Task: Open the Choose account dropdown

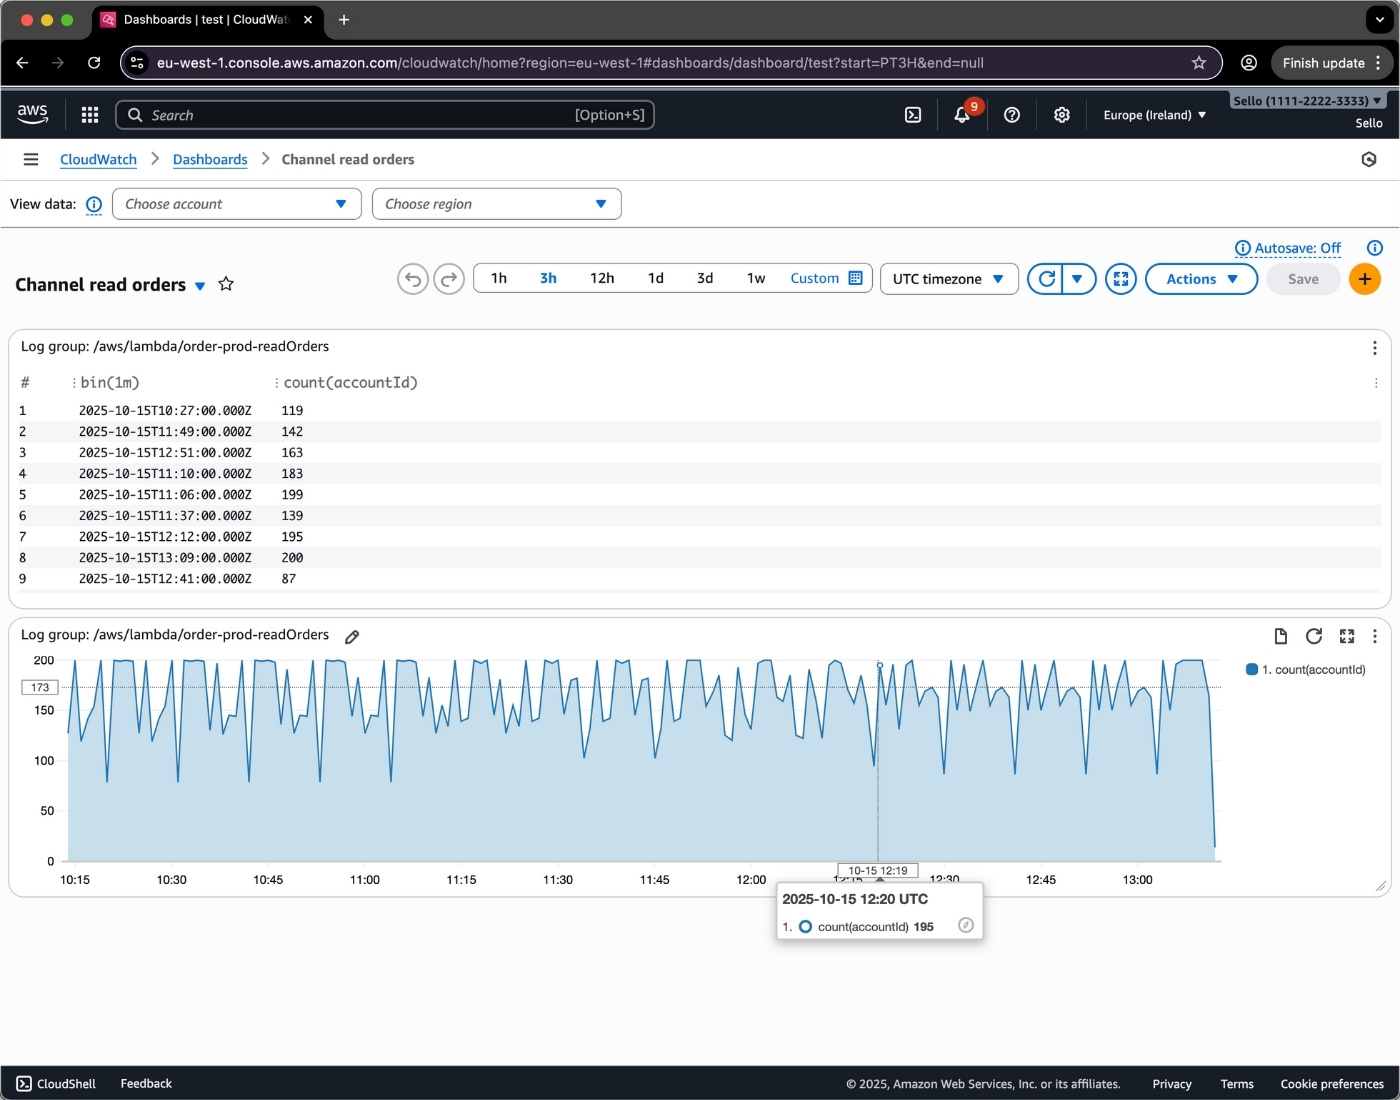Action: (x=236, y=203)
